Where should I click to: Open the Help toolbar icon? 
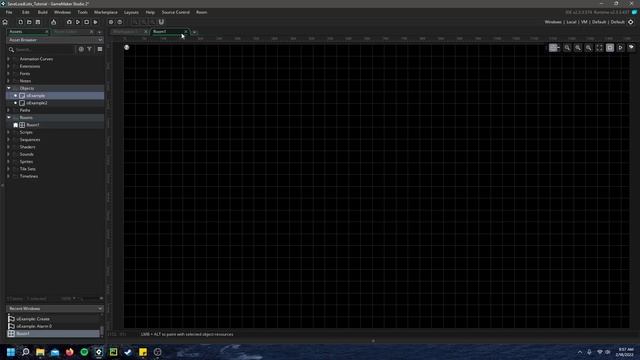click(x=120, y=22)
